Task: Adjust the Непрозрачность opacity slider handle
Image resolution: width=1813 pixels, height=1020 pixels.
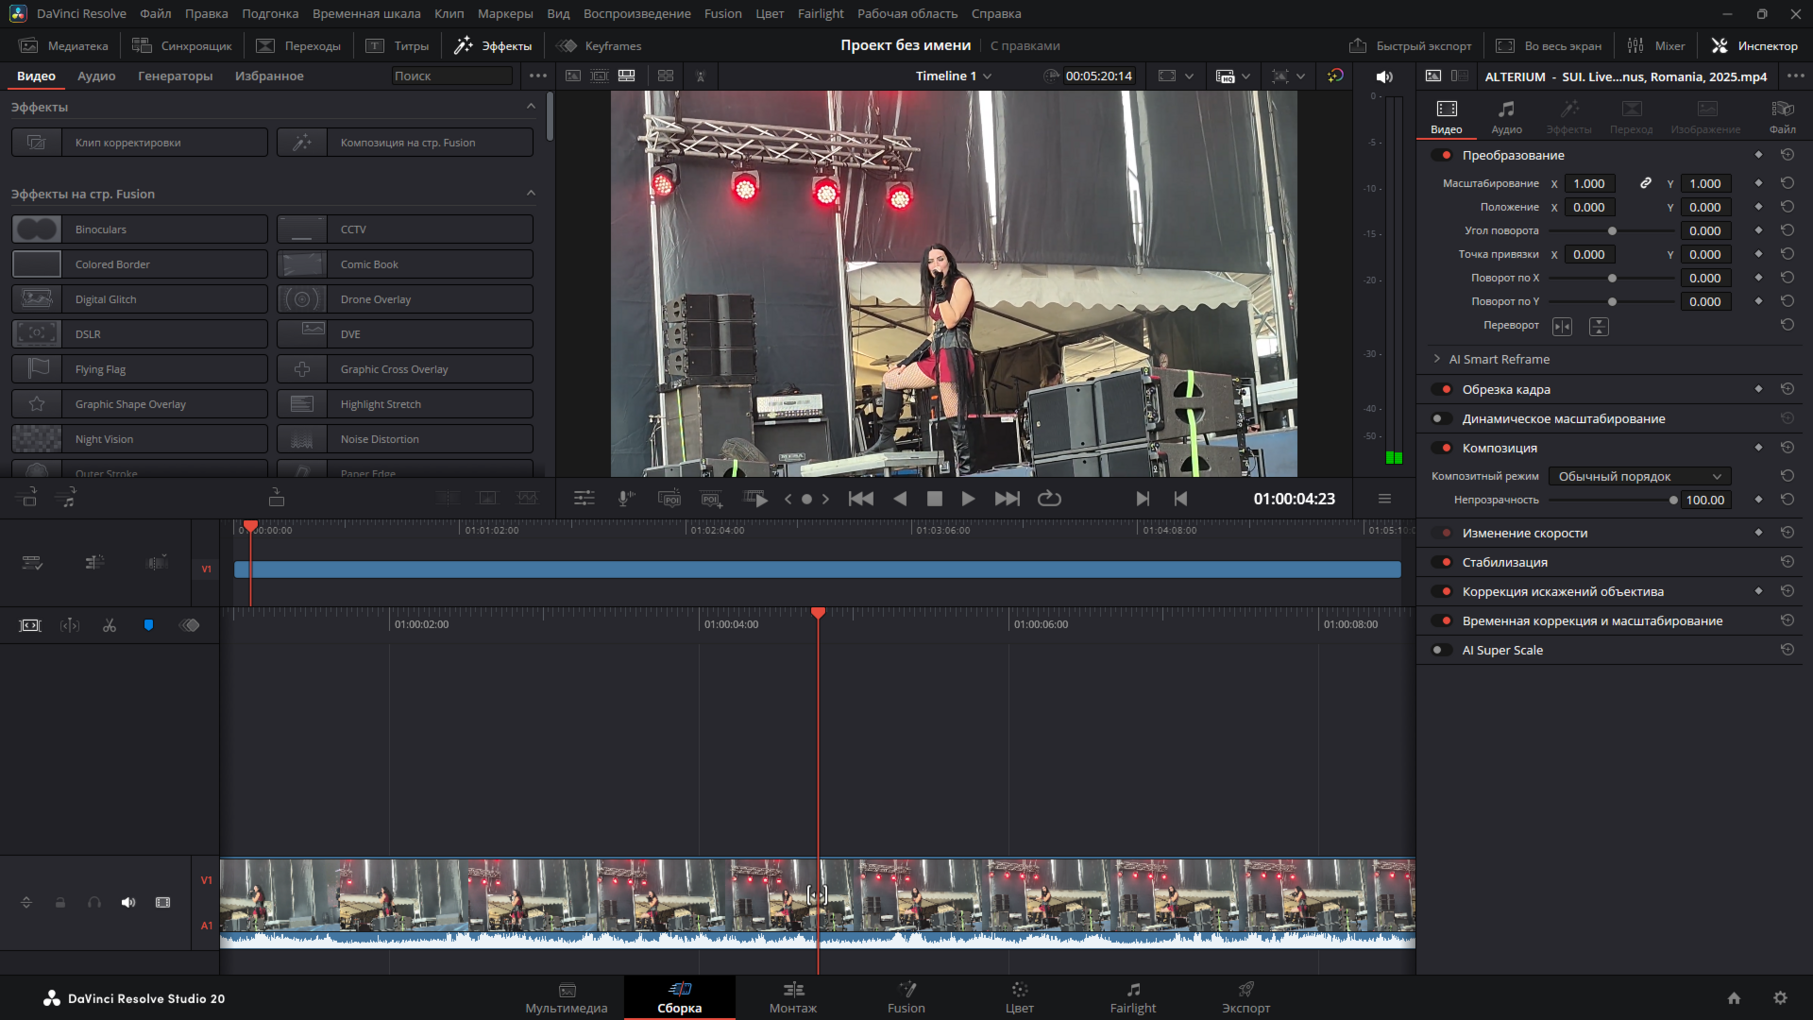Action: (x=1673, y=500)
